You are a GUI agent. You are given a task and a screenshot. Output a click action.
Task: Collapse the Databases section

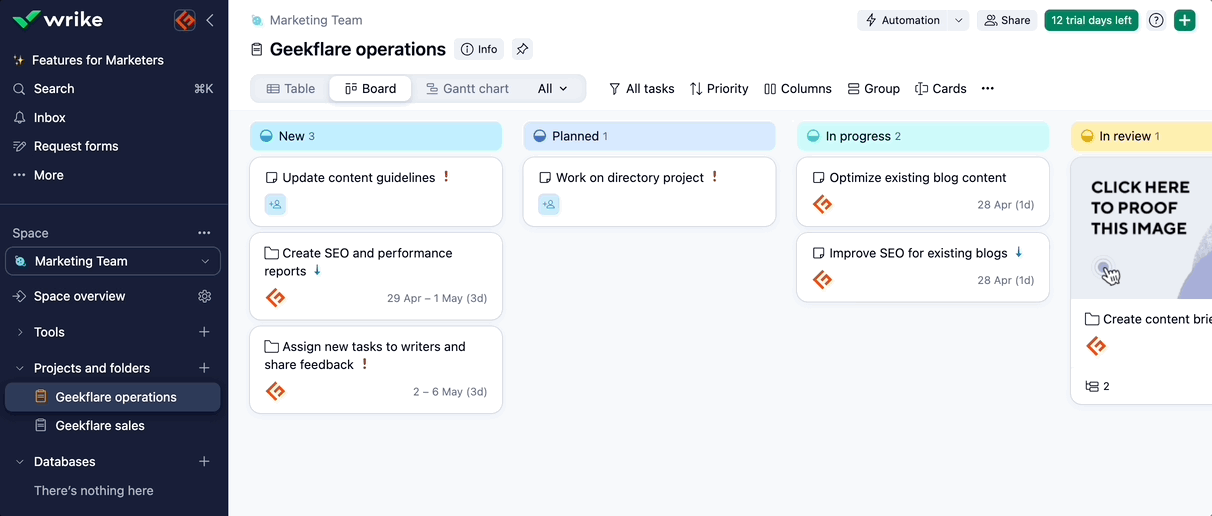(20, 462)
